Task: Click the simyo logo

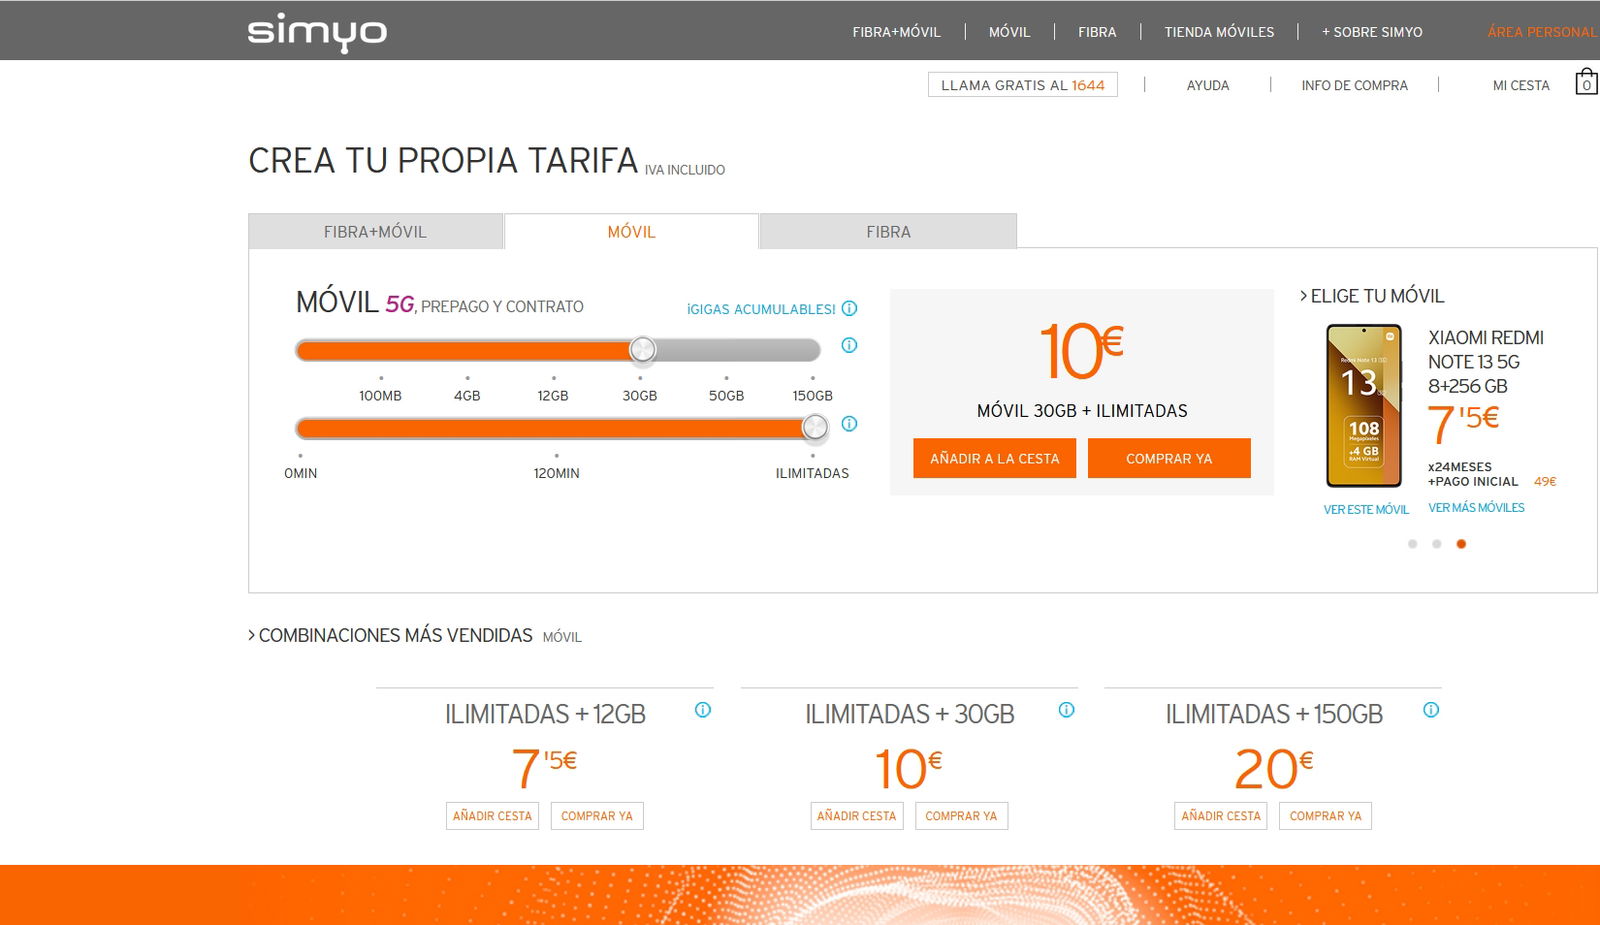Action: tap(317, 32)
